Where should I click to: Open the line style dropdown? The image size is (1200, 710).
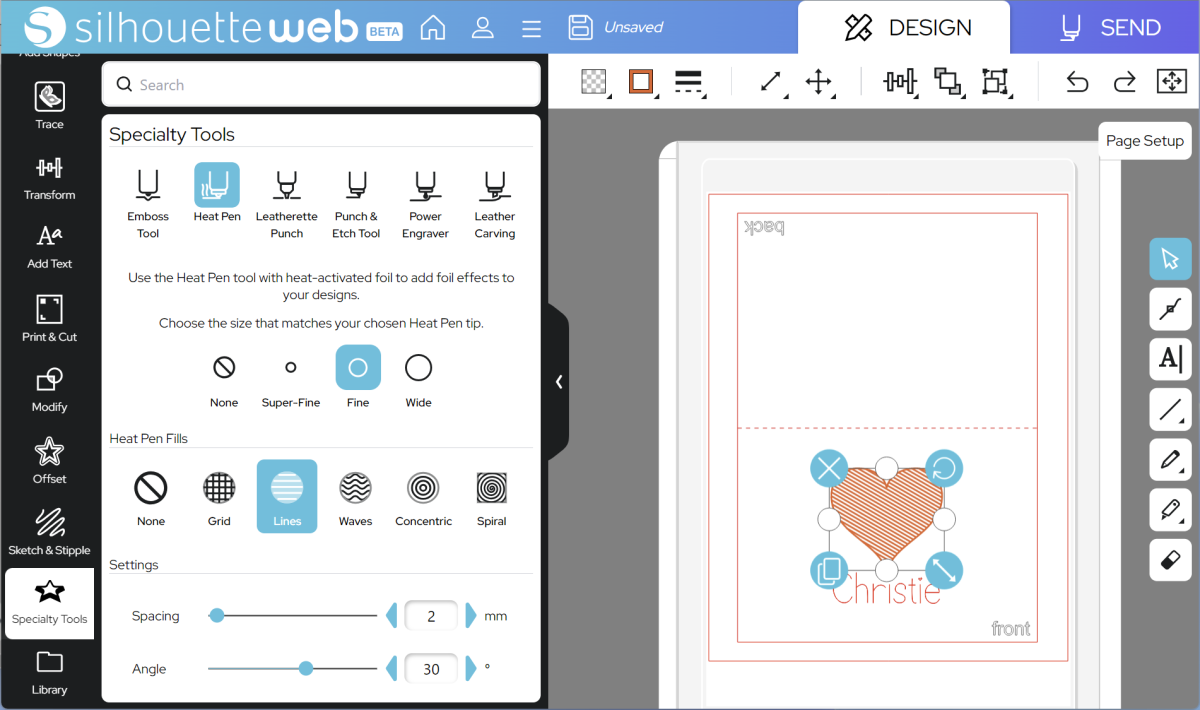[x=689, y=82]
